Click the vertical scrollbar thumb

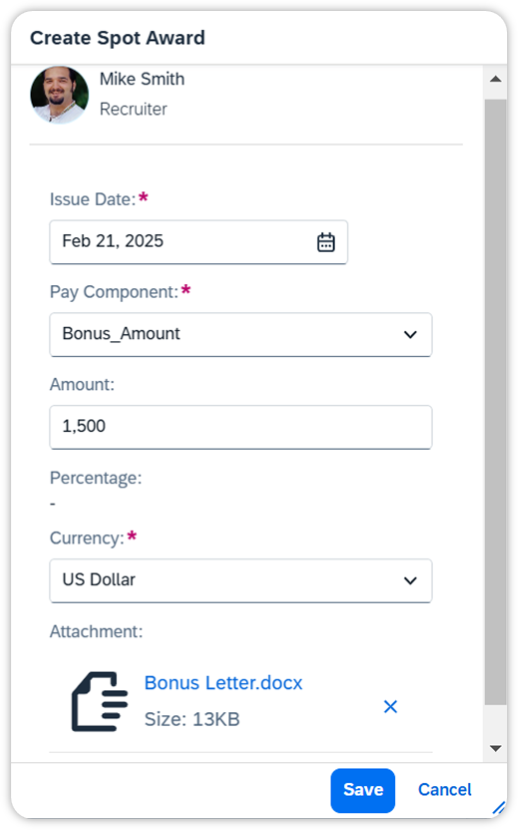pos(496,402)
